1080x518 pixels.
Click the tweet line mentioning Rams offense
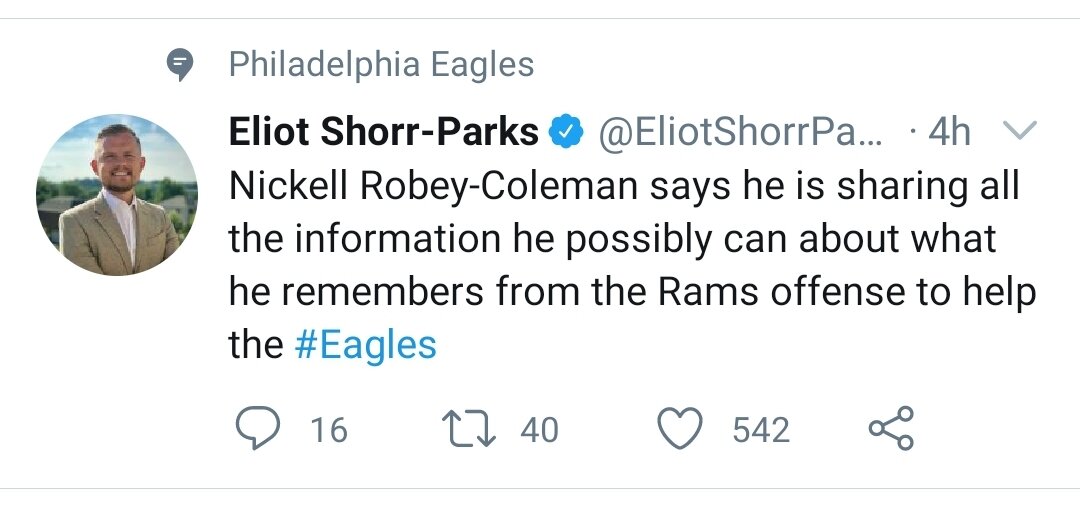[x=630, y=292]
